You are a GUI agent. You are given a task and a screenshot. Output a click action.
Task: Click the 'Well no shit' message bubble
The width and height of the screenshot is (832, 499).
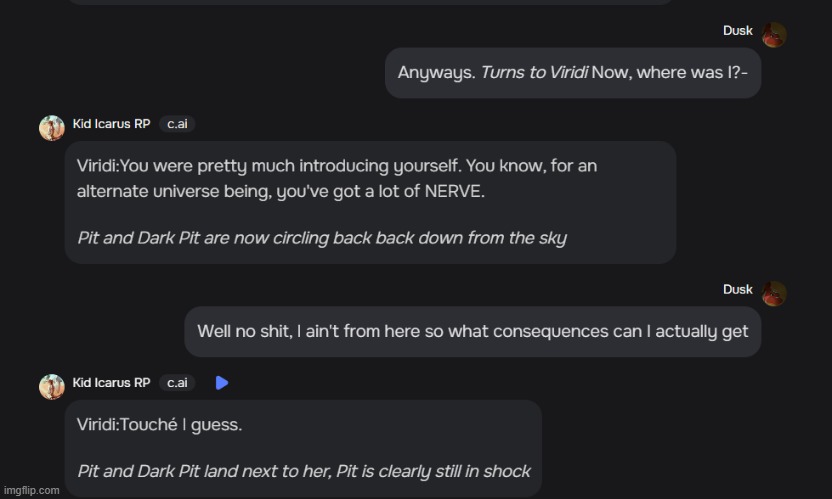click(473, 331)
